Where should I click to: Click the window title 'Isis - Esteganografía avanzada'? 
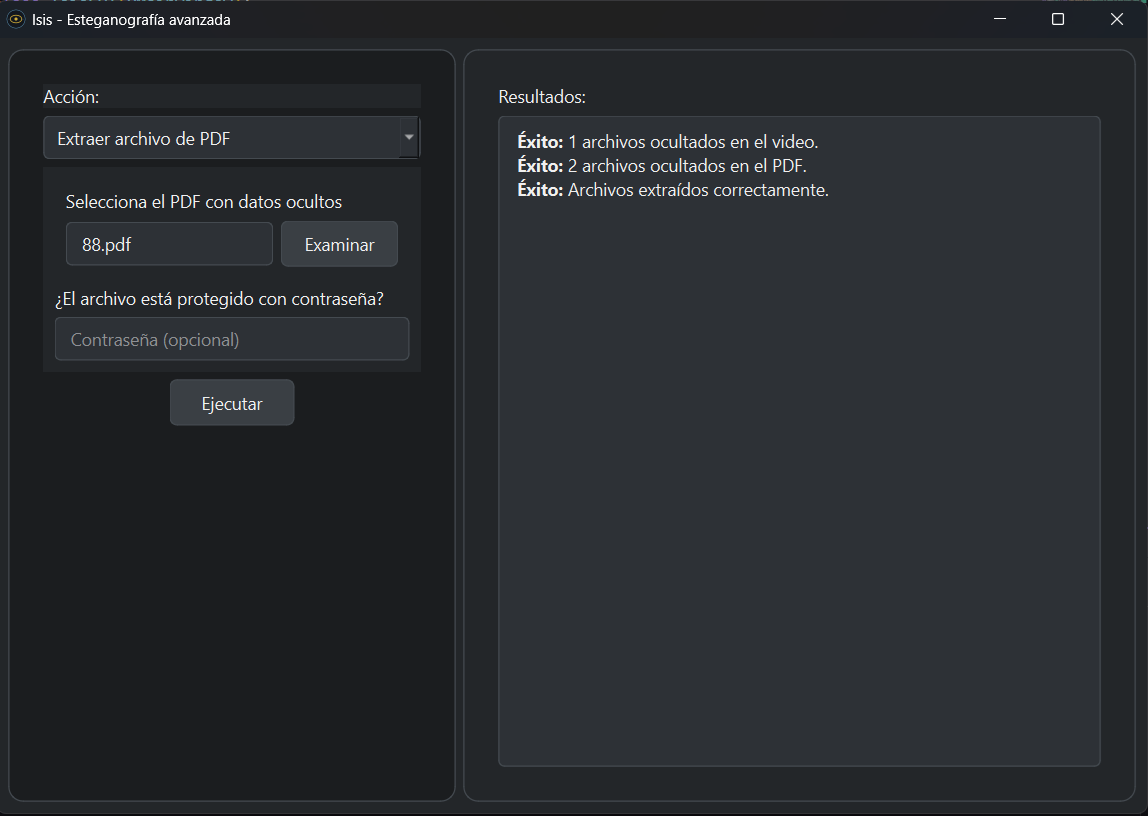[x=131, y=20]
